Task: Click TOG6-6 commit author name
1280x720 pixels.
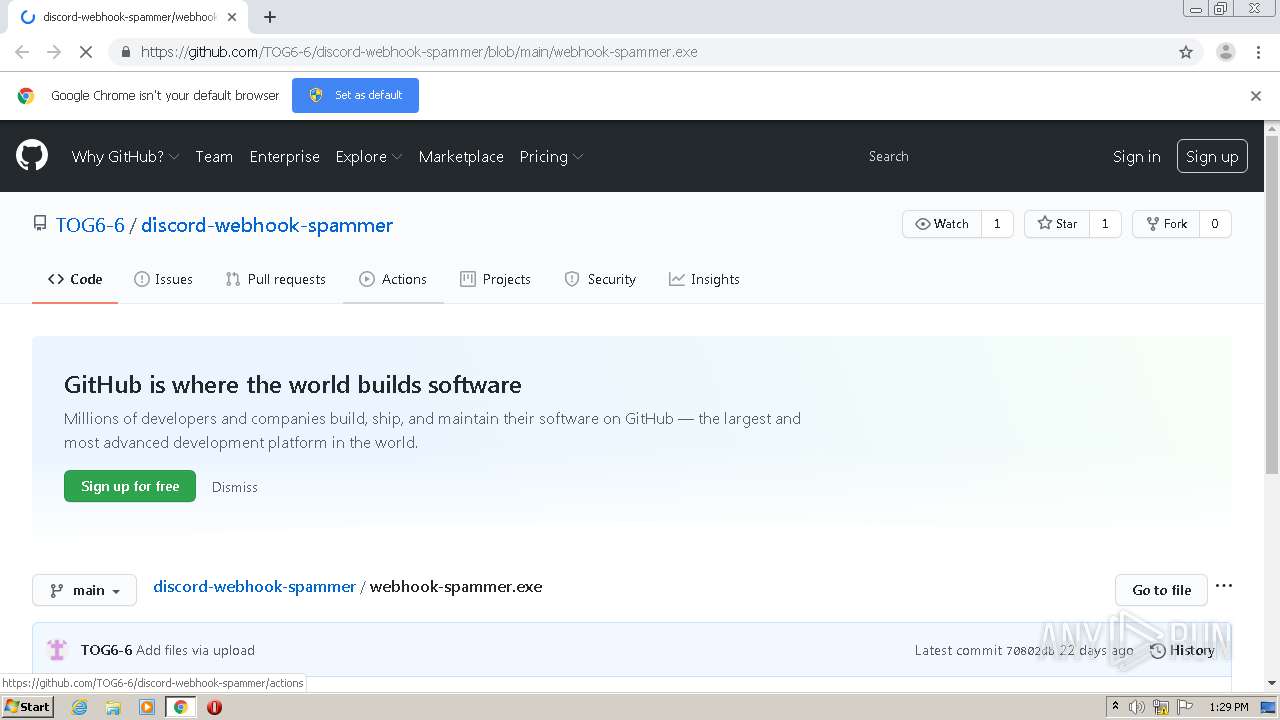Action: [x=107, y=650]
